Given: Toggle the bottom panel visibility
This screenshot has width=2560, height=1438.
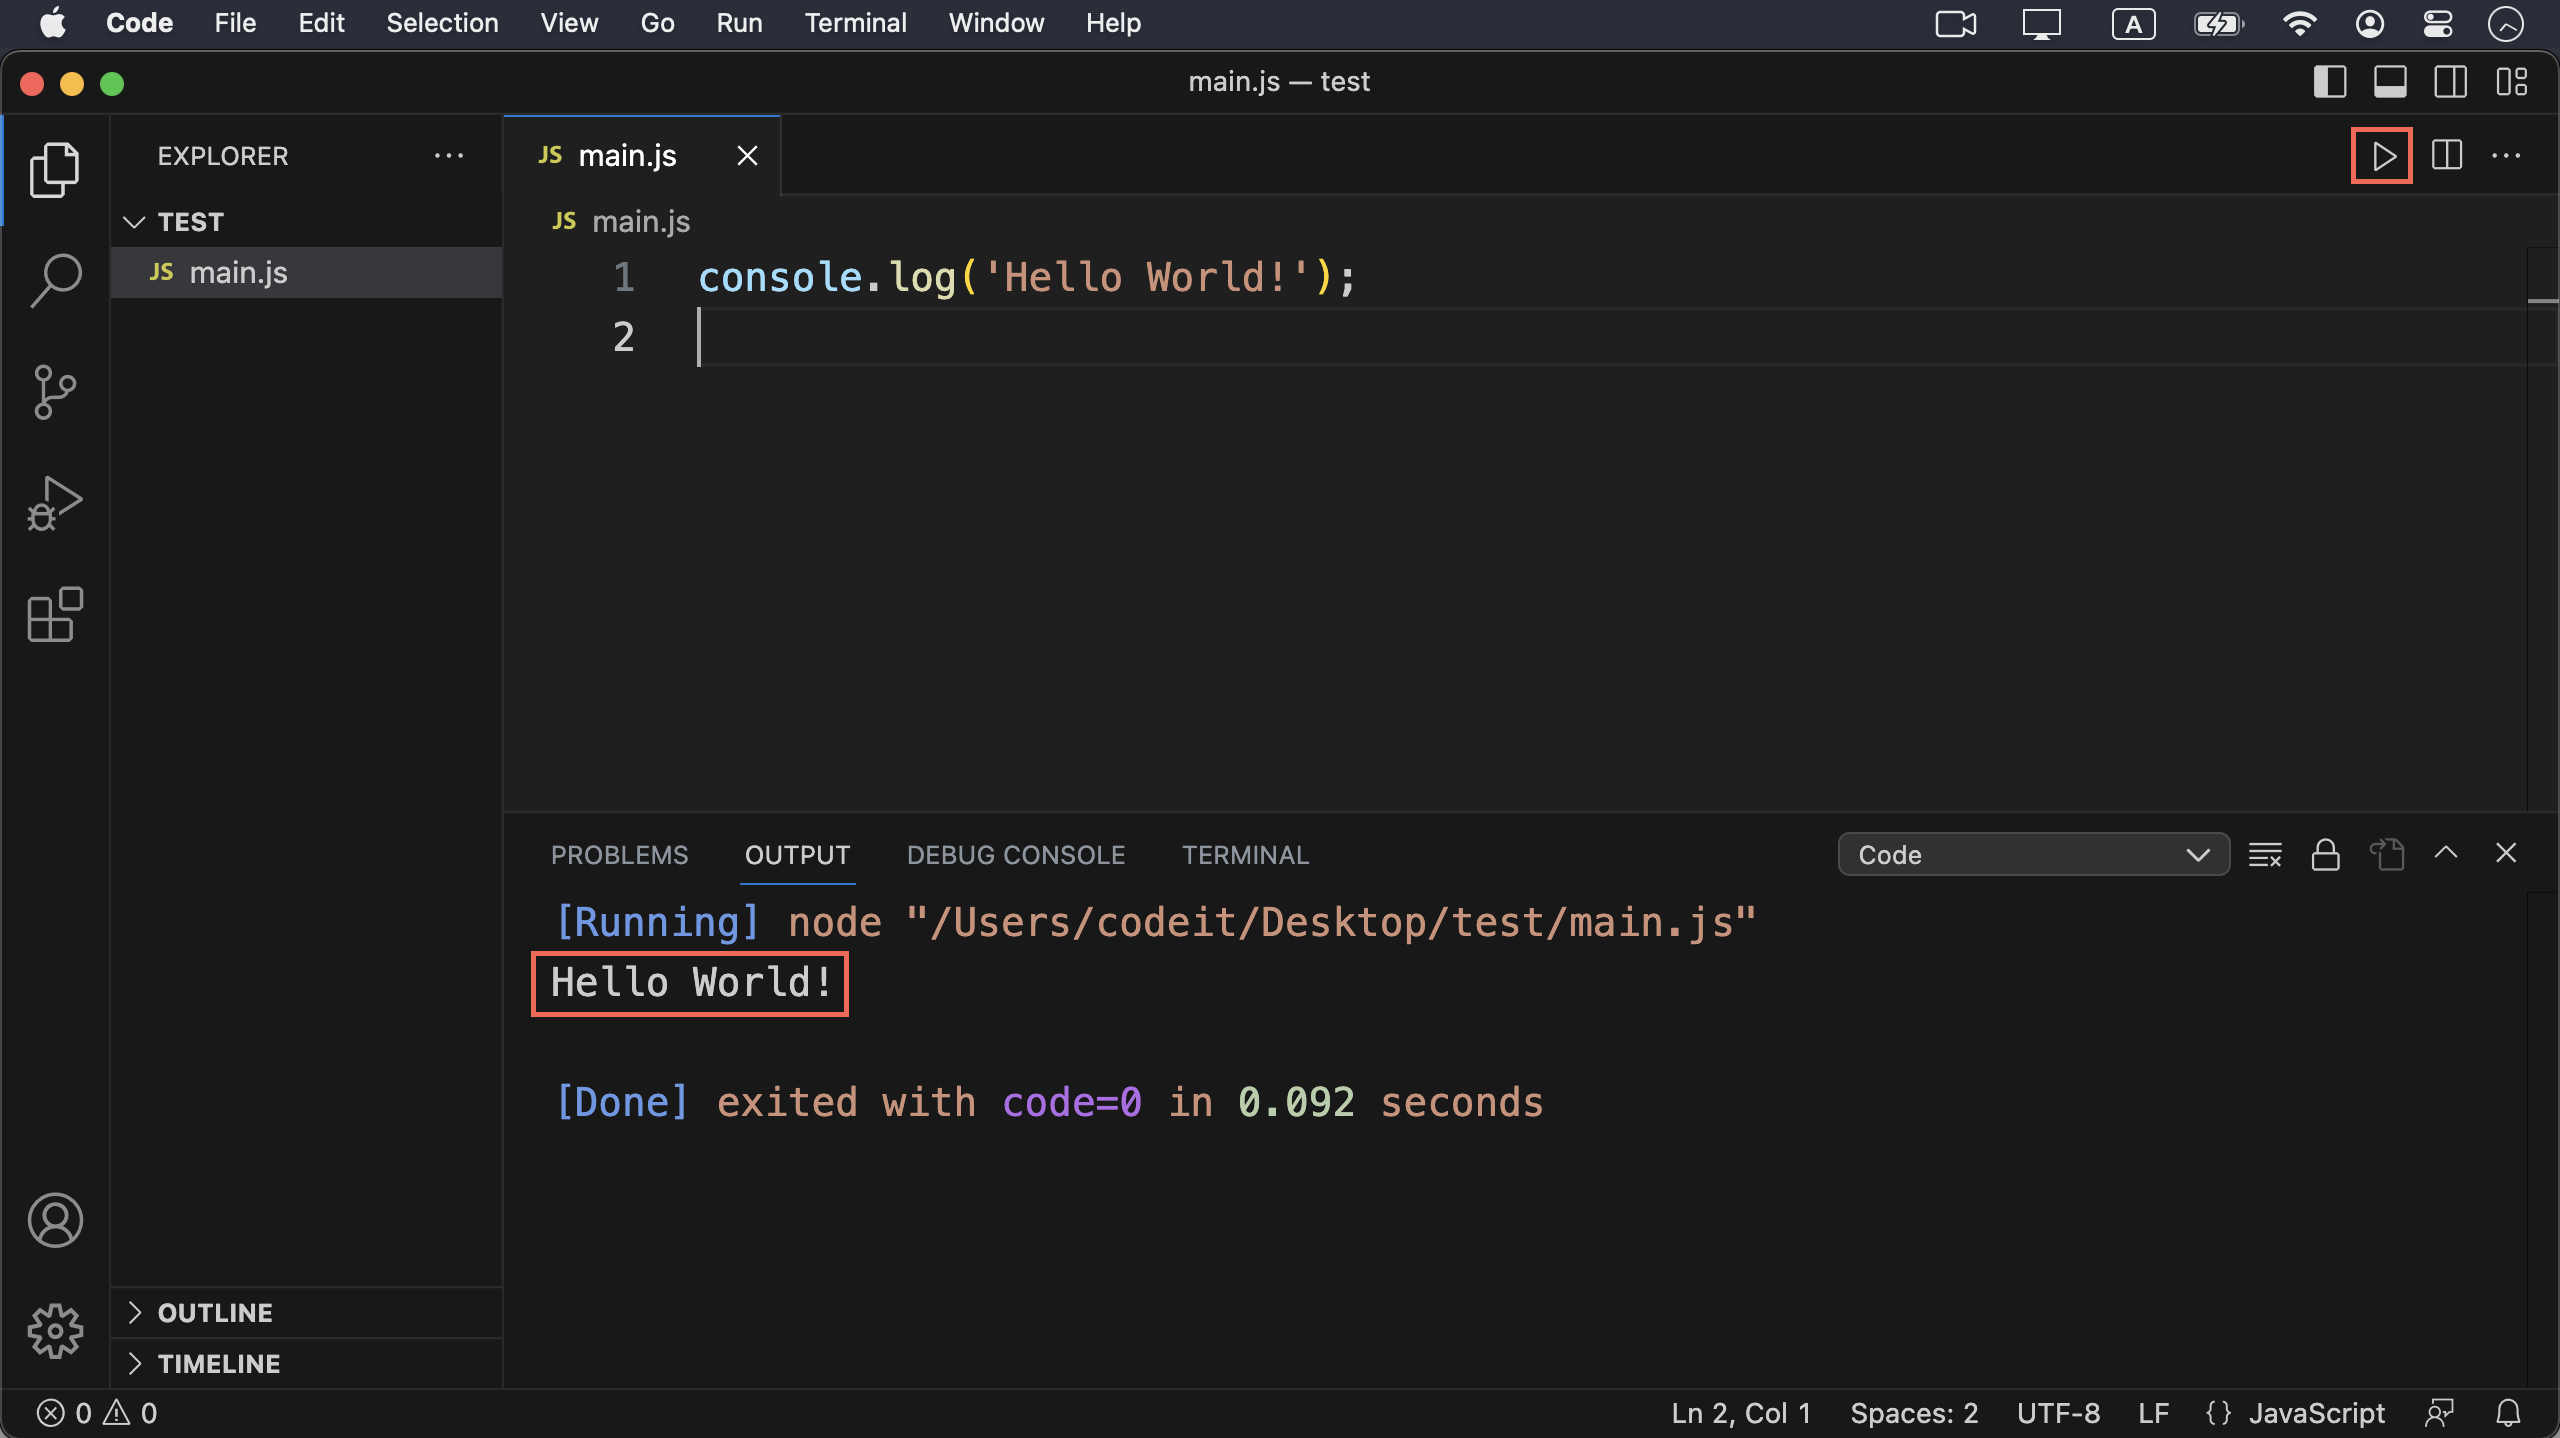Looking at the screenshot, I should tap(2390, 82).
